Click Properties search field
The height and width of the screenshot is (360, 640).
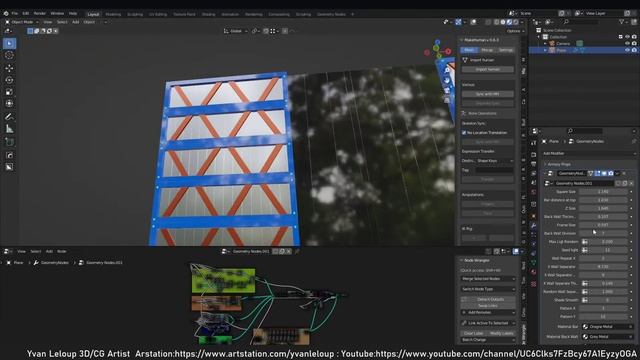pyautogui.click(x=585, y=131)
